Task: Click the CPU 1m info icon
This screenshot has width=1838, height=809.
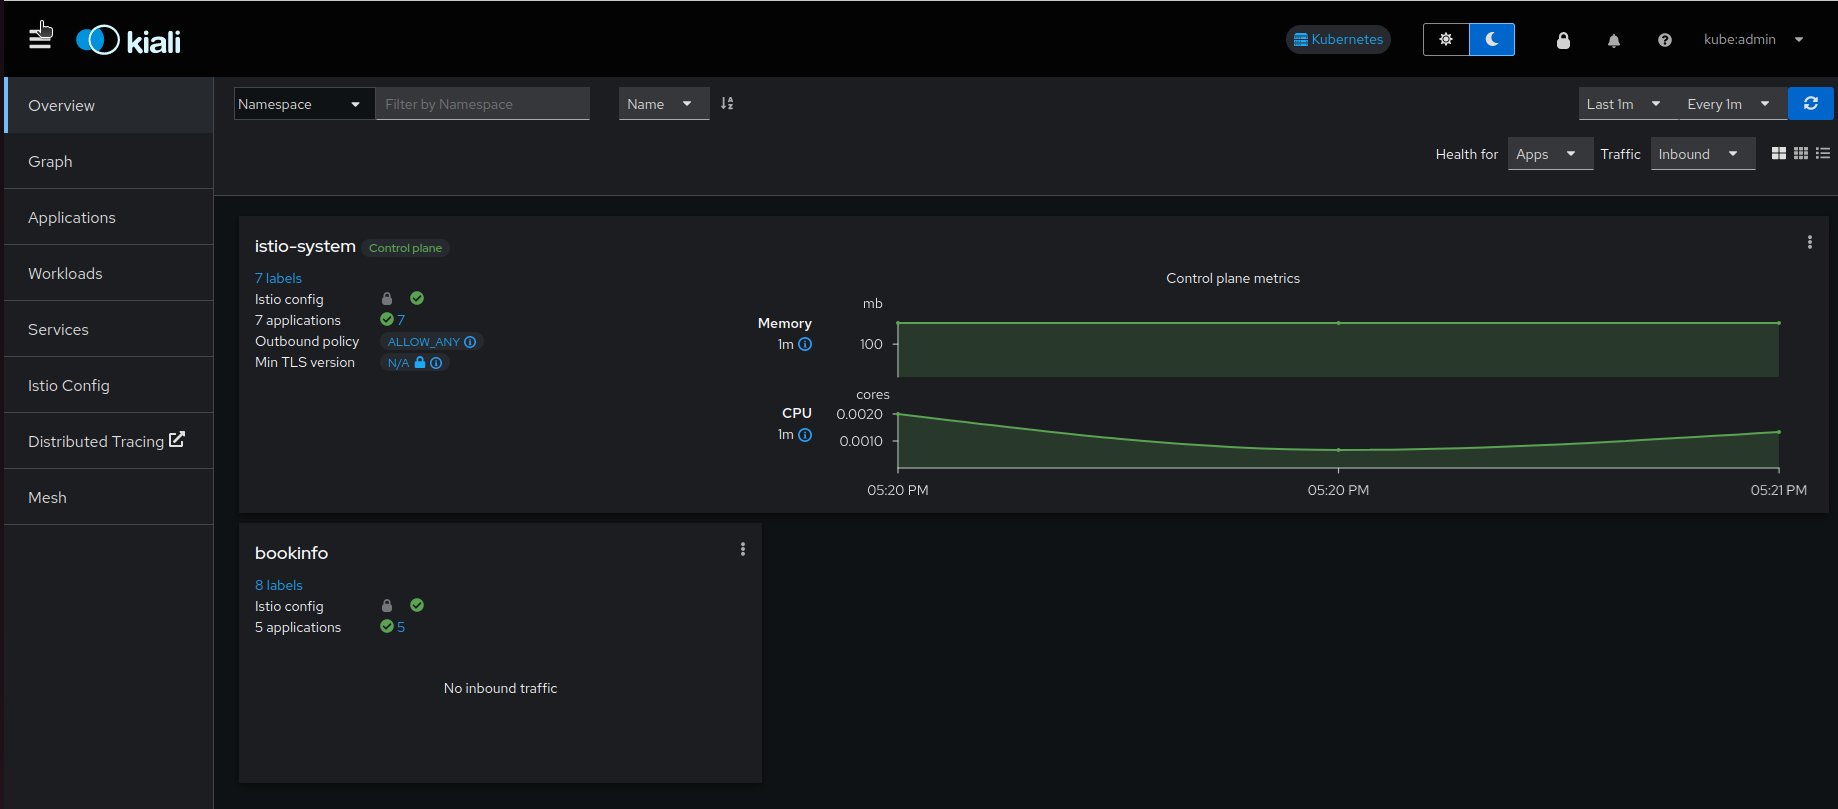Action: [x=805, y=435]
